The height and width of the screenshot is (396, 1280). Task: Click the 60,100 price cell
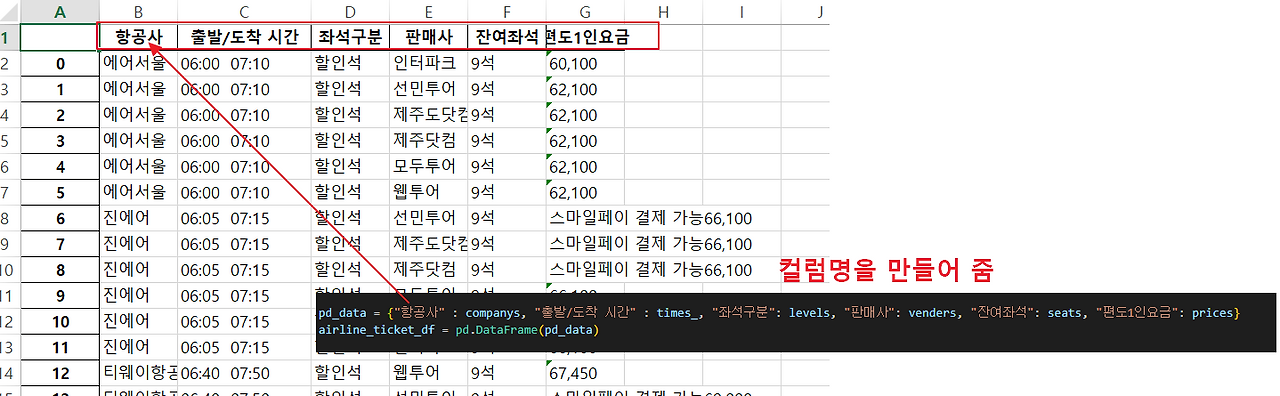[x=585, y=64]
